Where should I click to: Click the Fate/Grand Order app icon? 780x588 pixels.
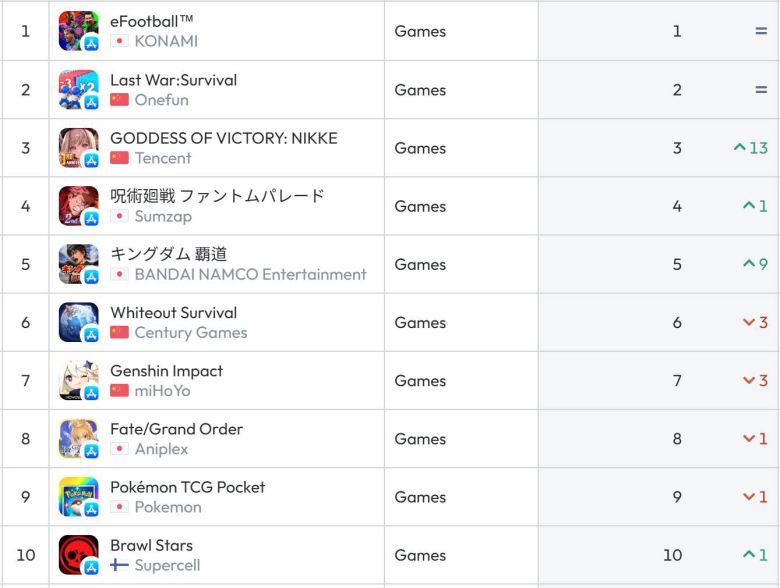point(78,438)
